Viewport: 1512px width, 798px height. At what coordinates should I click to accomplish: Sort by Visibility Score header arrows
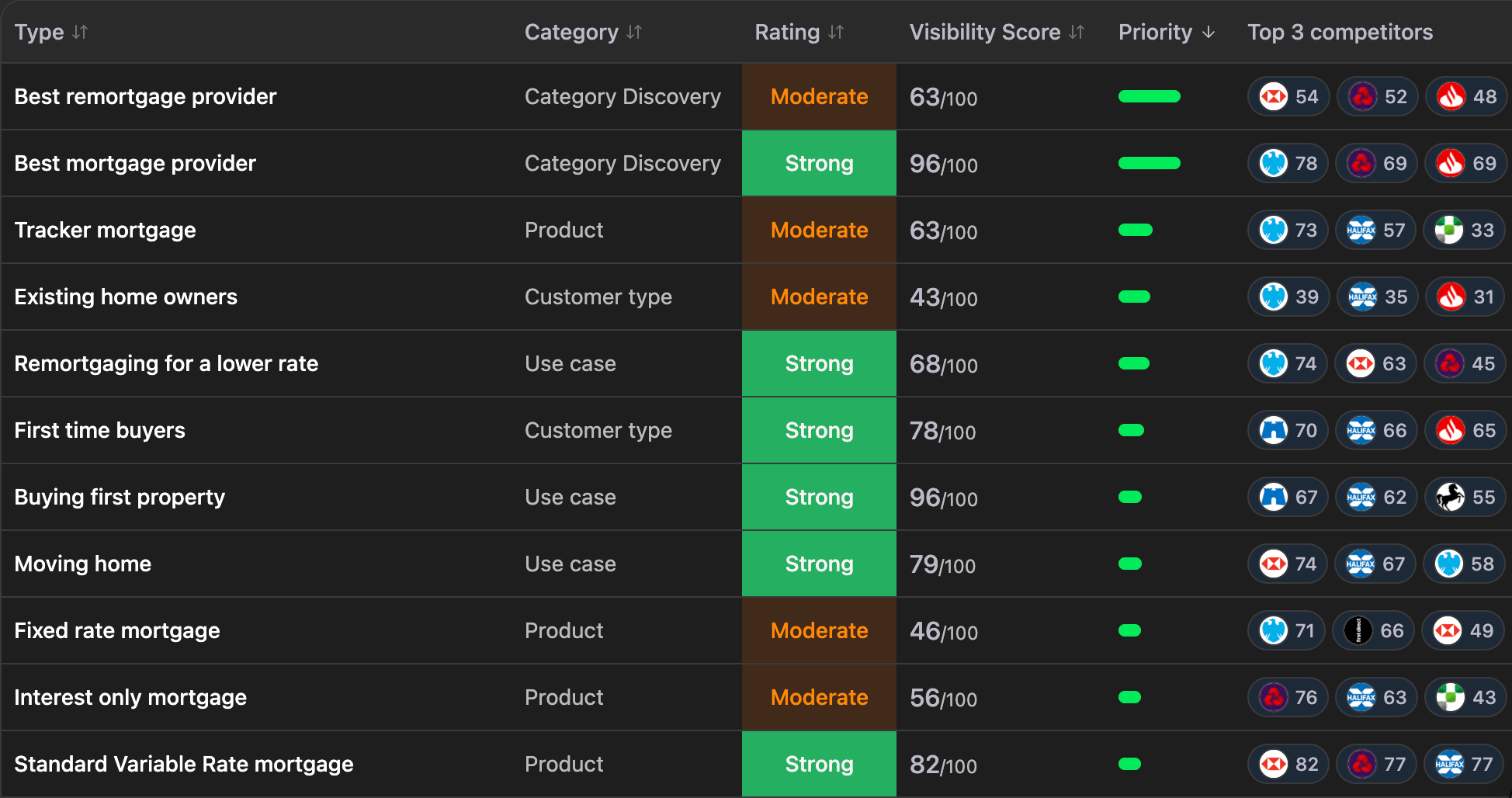point(1076,32)
